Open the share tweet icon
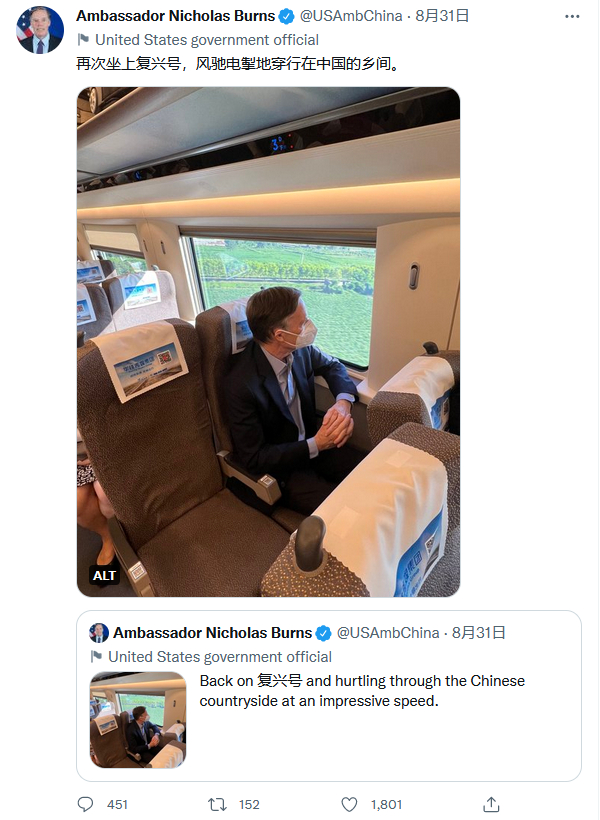Viewport: 600px width, 820px height. (x=491, y=804)
